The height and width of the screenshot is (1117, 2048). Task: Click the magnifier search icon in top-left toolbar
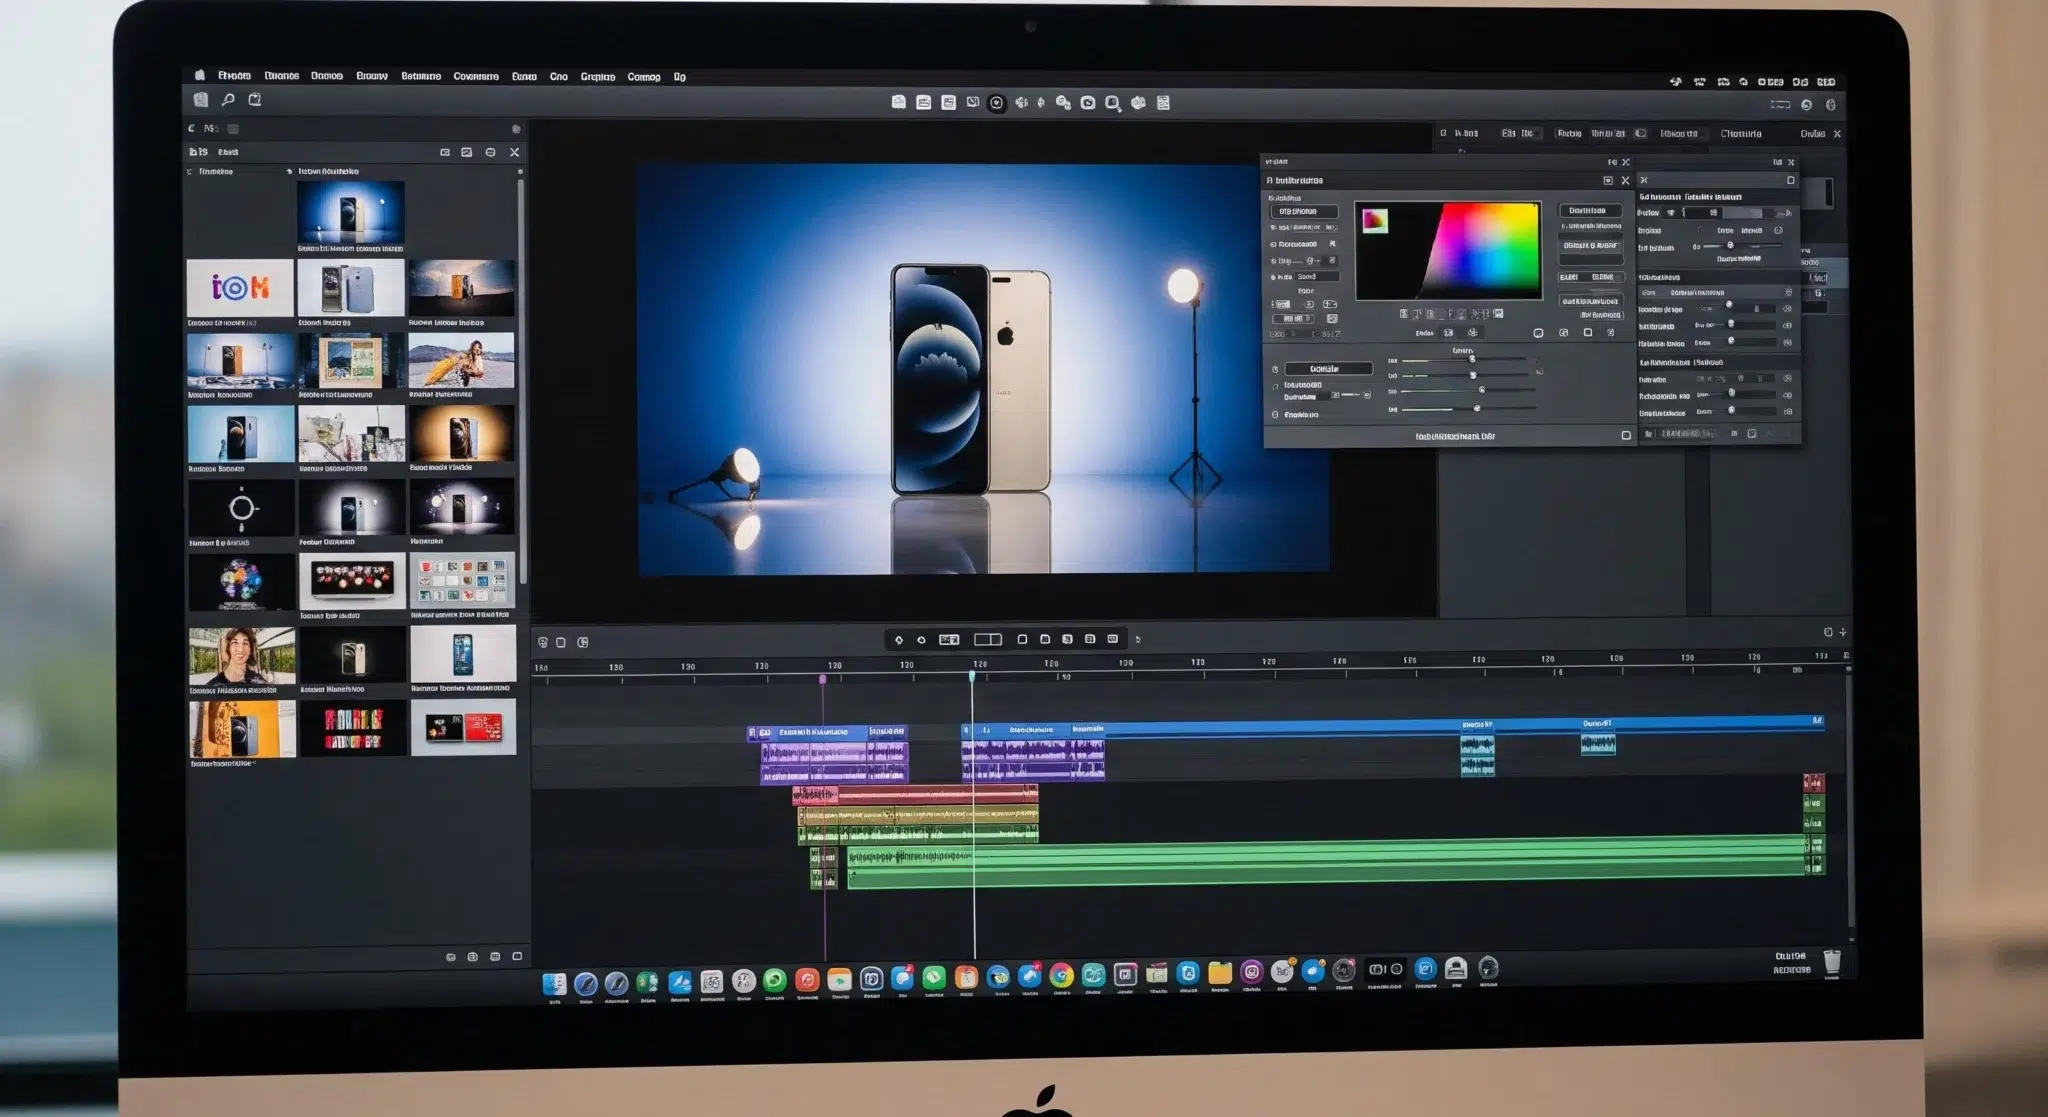(x=228, y=100)
